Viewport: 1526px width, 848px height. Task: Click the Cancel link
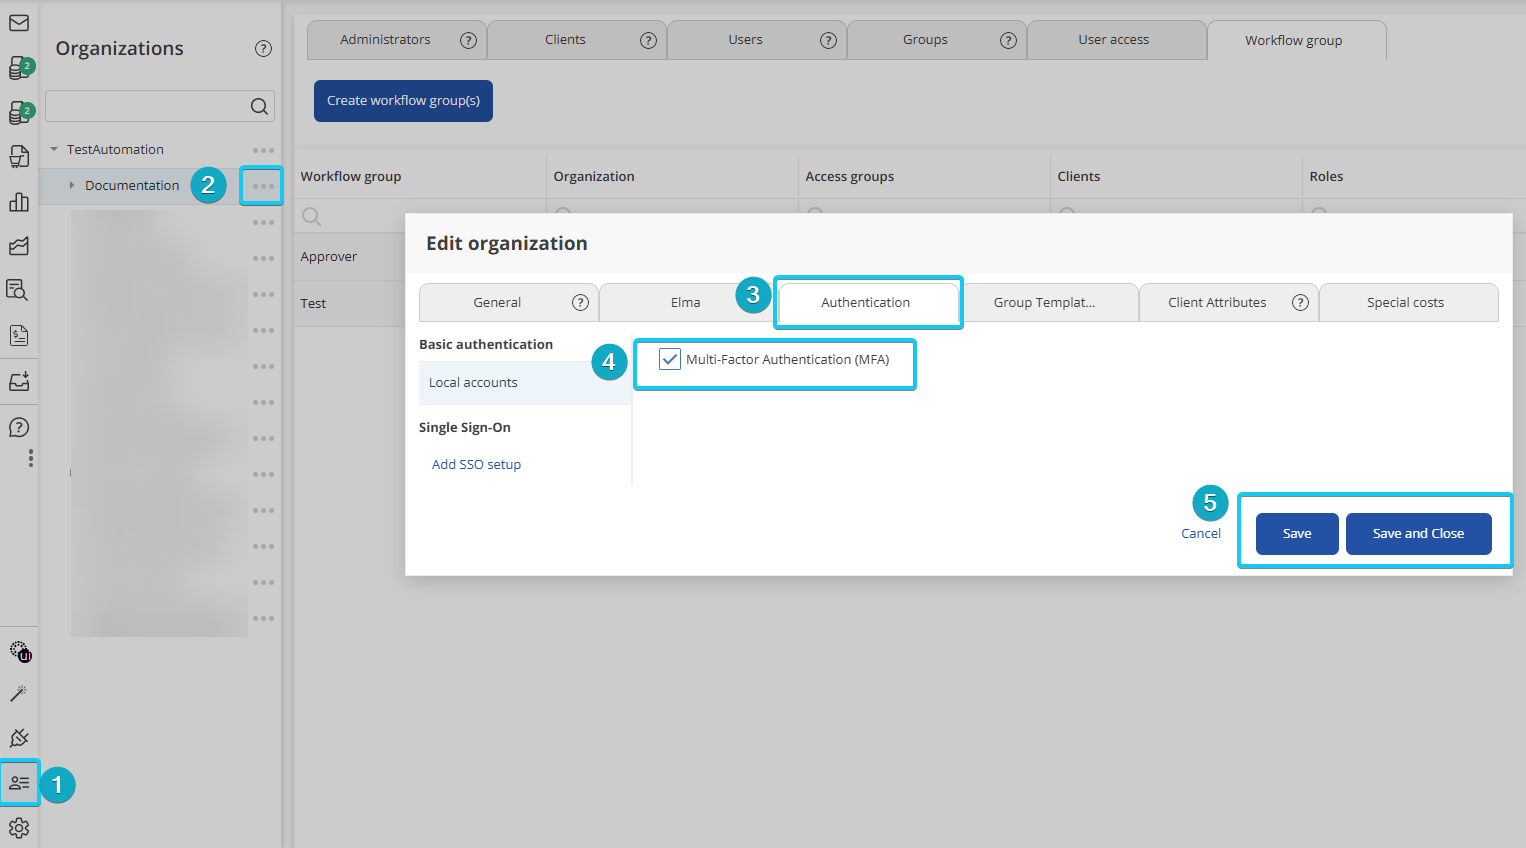click(1201, 533)
